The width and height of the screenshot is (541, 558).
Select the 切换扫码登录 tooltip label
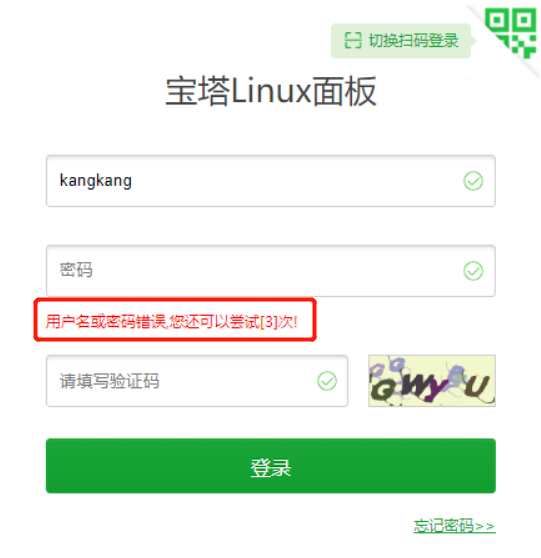(413, 41)
